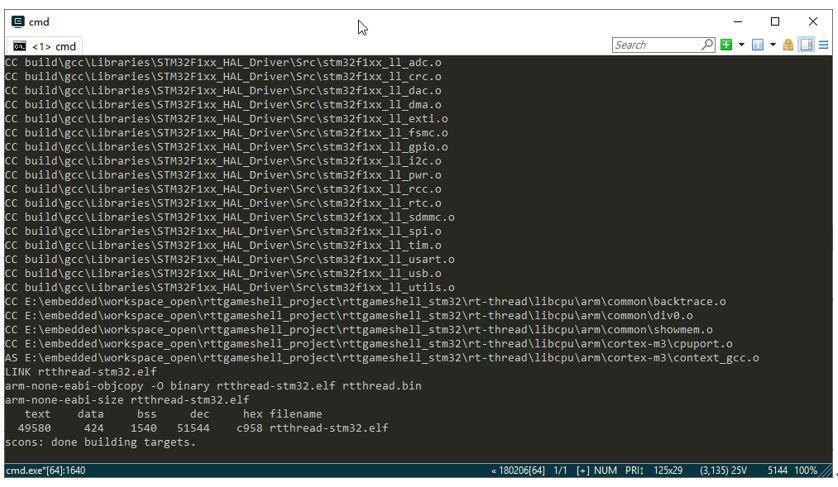Screen dimensions: 838x487
Task: Click the stm32f1xx_ll_gpio.o build line
Action: coord(227,147)
